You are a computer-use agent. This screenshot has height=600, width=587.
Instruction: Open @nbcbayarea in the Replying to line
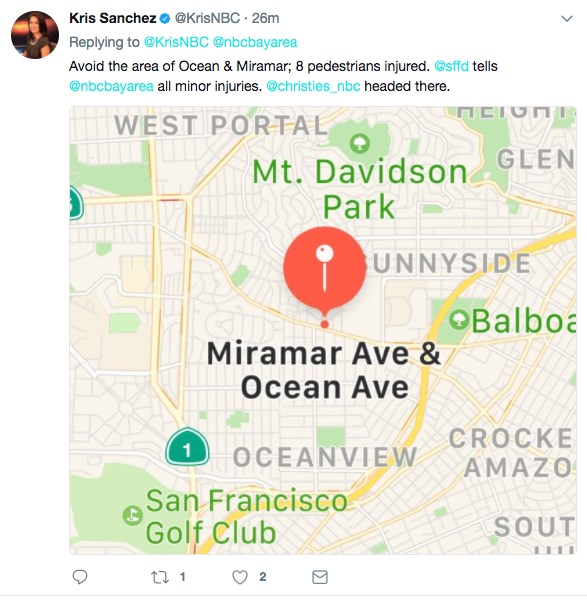(x=255, y=42)
